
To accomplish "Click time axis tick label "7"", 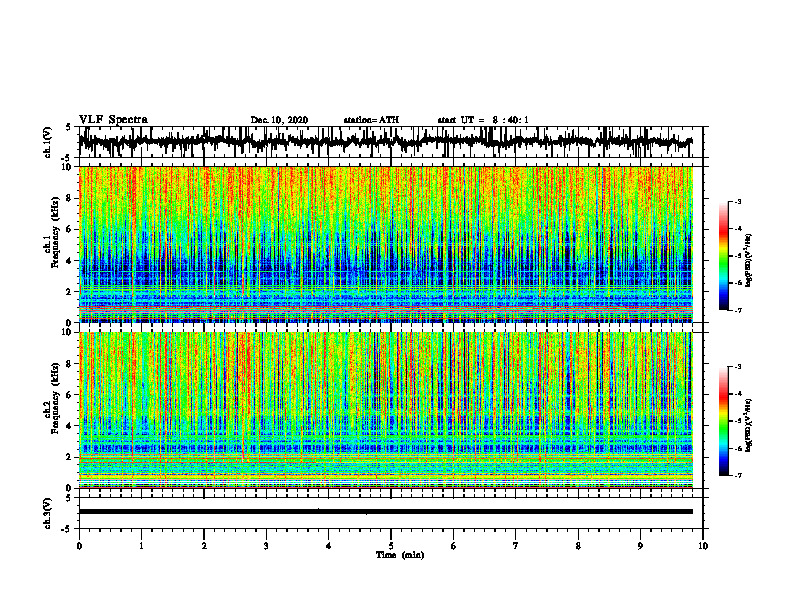I will (516, 546).
